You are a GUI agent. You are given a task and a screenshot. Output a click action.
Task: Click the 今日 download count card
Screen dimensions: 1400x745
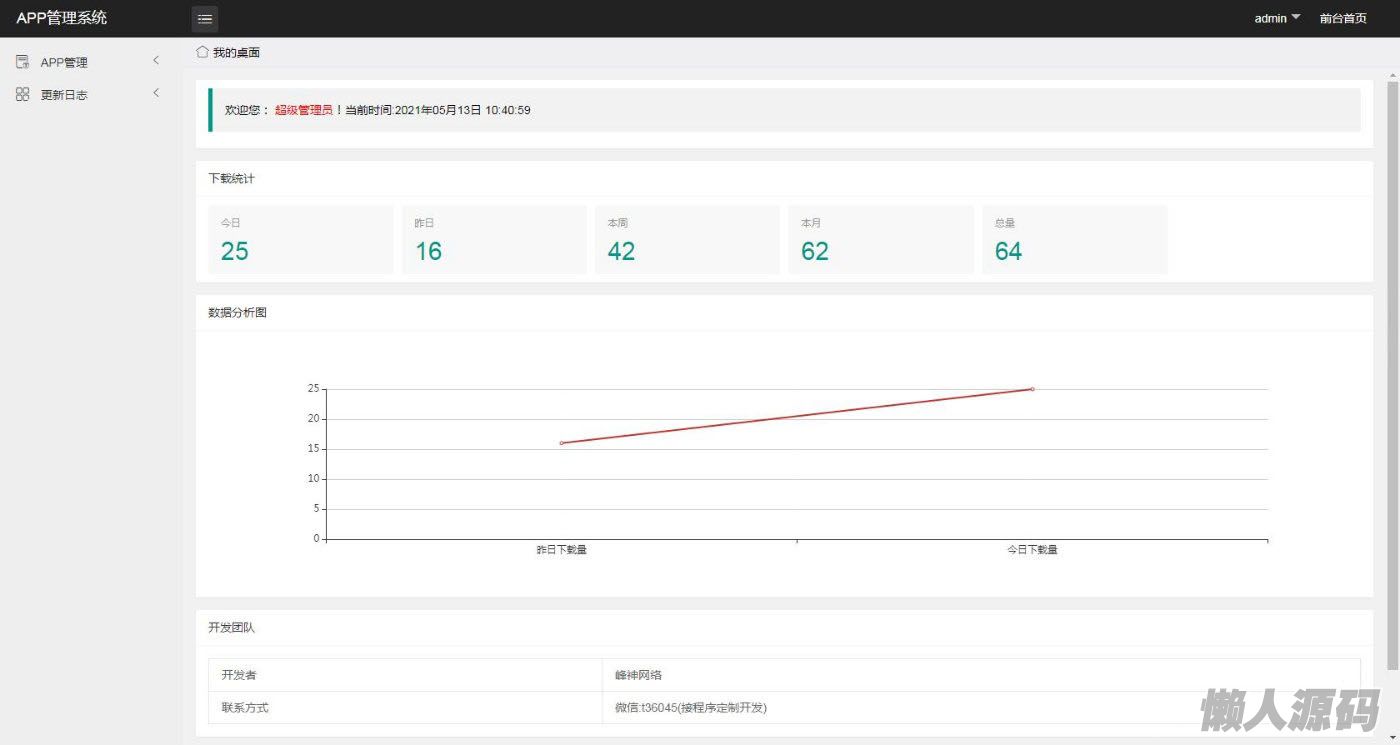[300, 240]
